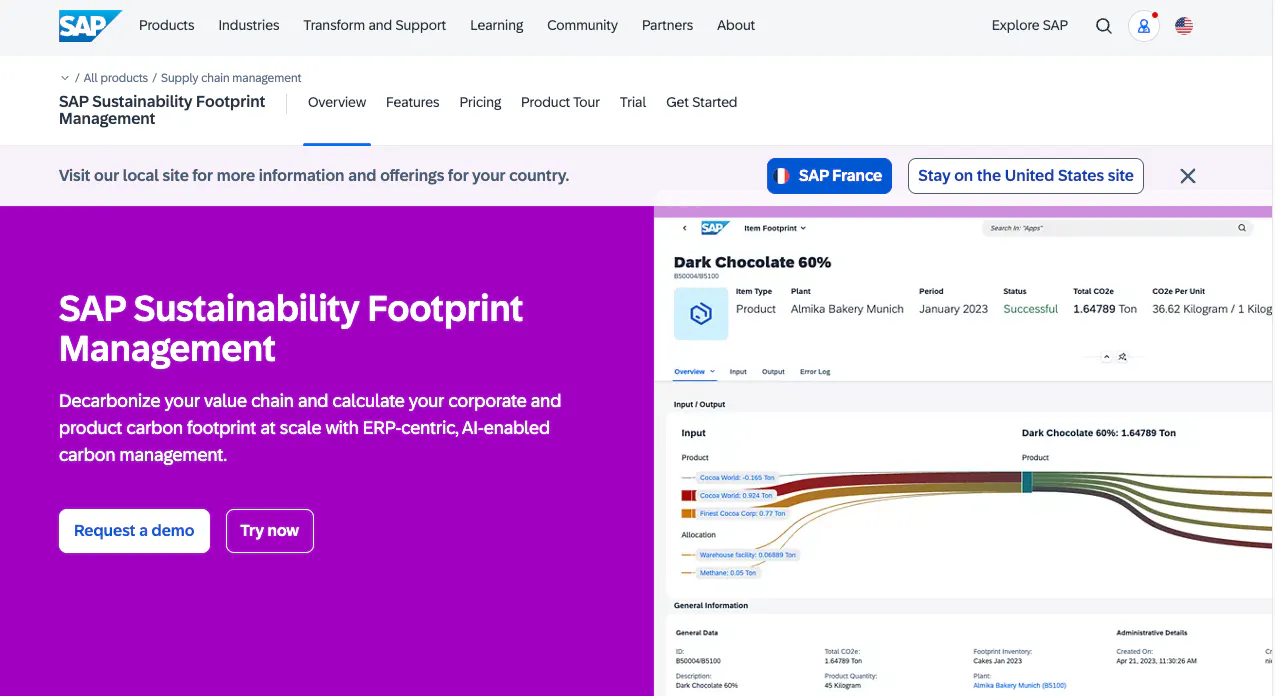Screen dimensions: 1275x696
Task: Click Finest Cocoa Corp: 0.77 Ton label
Action: click(x=743, y=514)
